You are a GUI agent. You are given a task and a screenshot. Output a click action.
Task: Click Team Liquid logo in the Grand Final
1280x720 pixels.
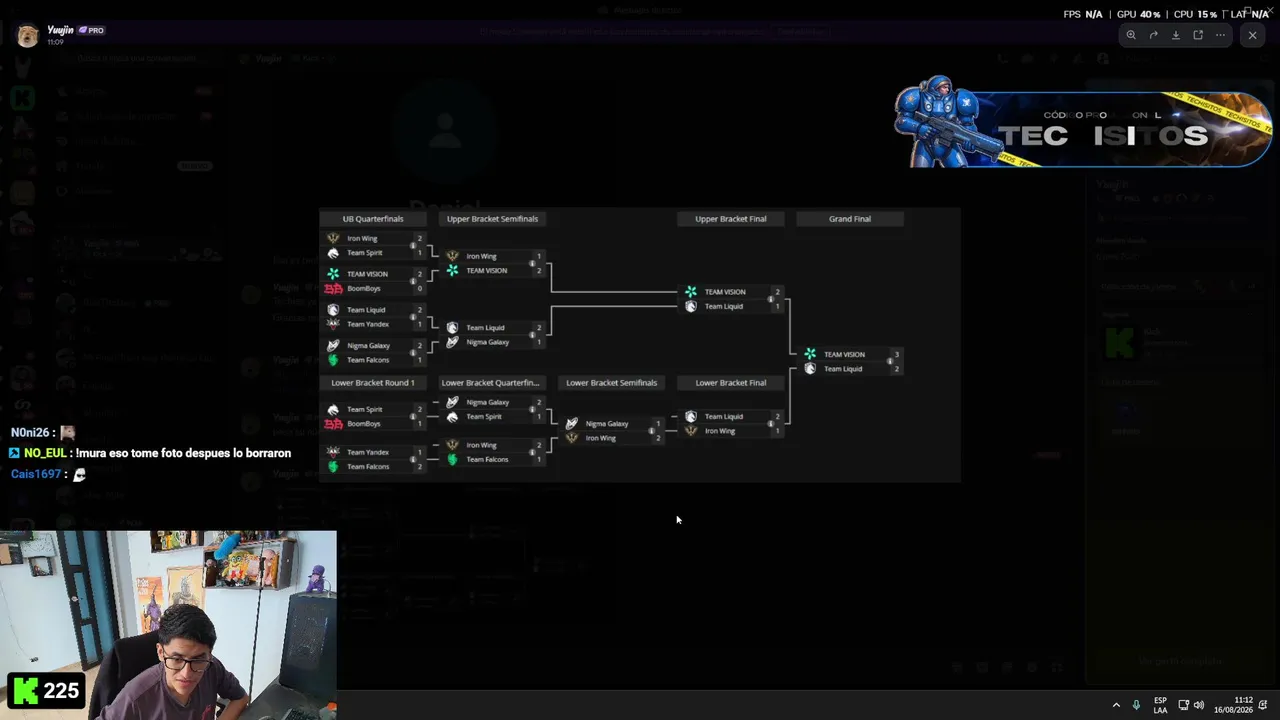[x=810, y=369]
